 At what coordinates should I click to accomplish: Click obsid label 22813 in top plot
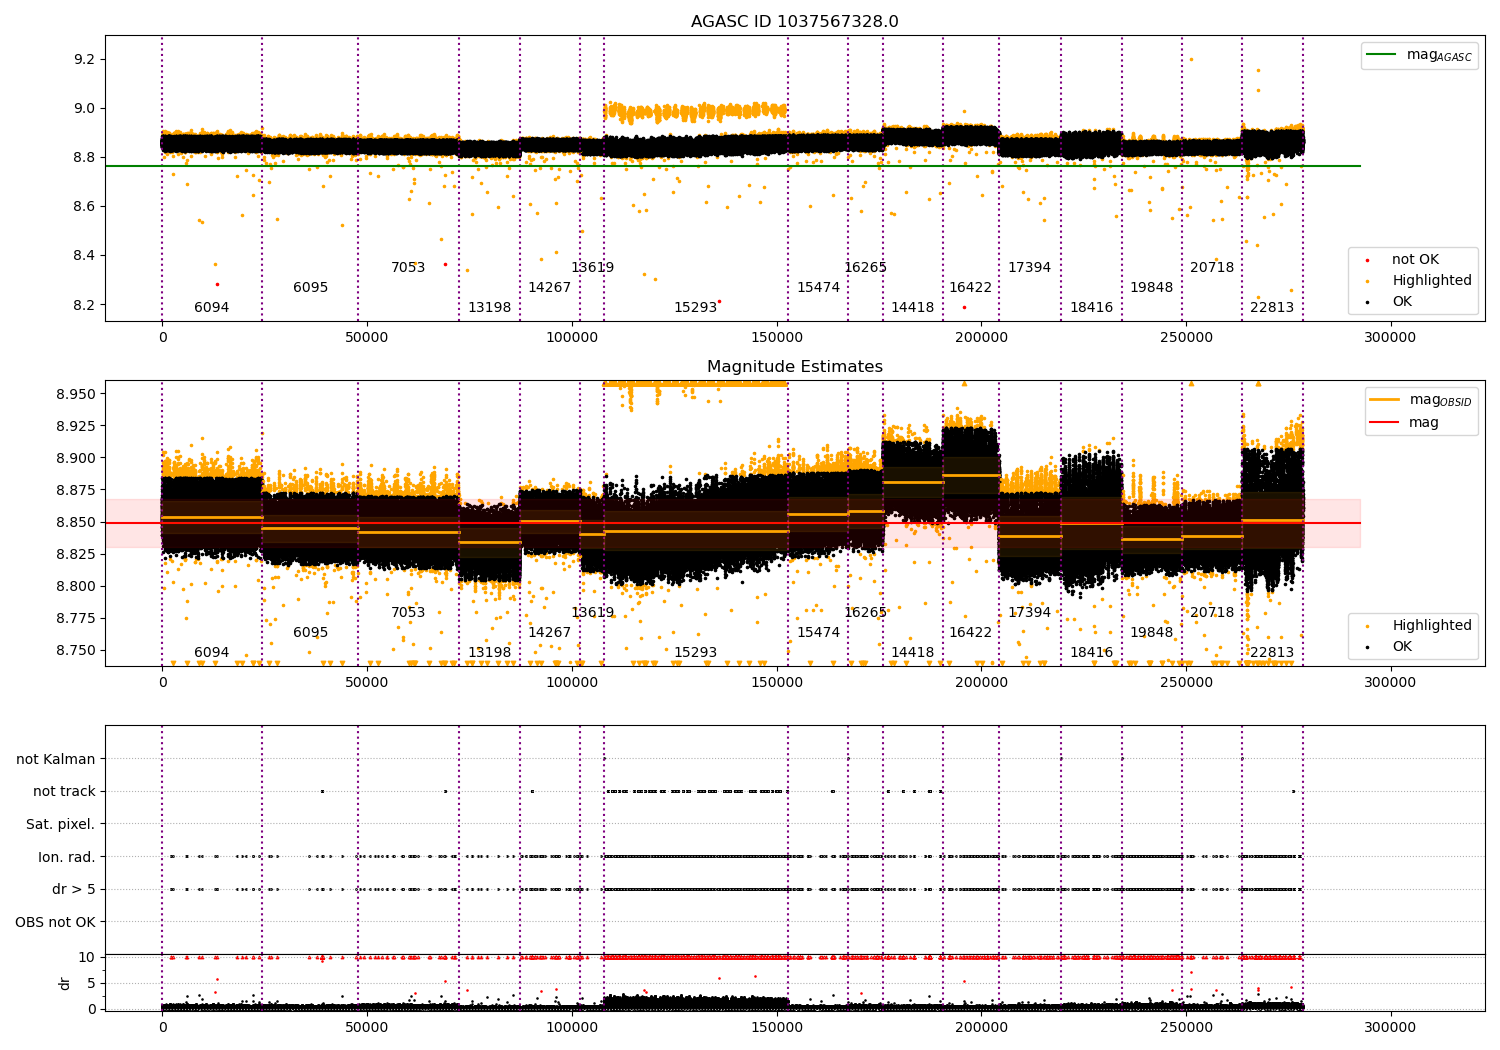pyautogui.click(x=1272, y=308)
